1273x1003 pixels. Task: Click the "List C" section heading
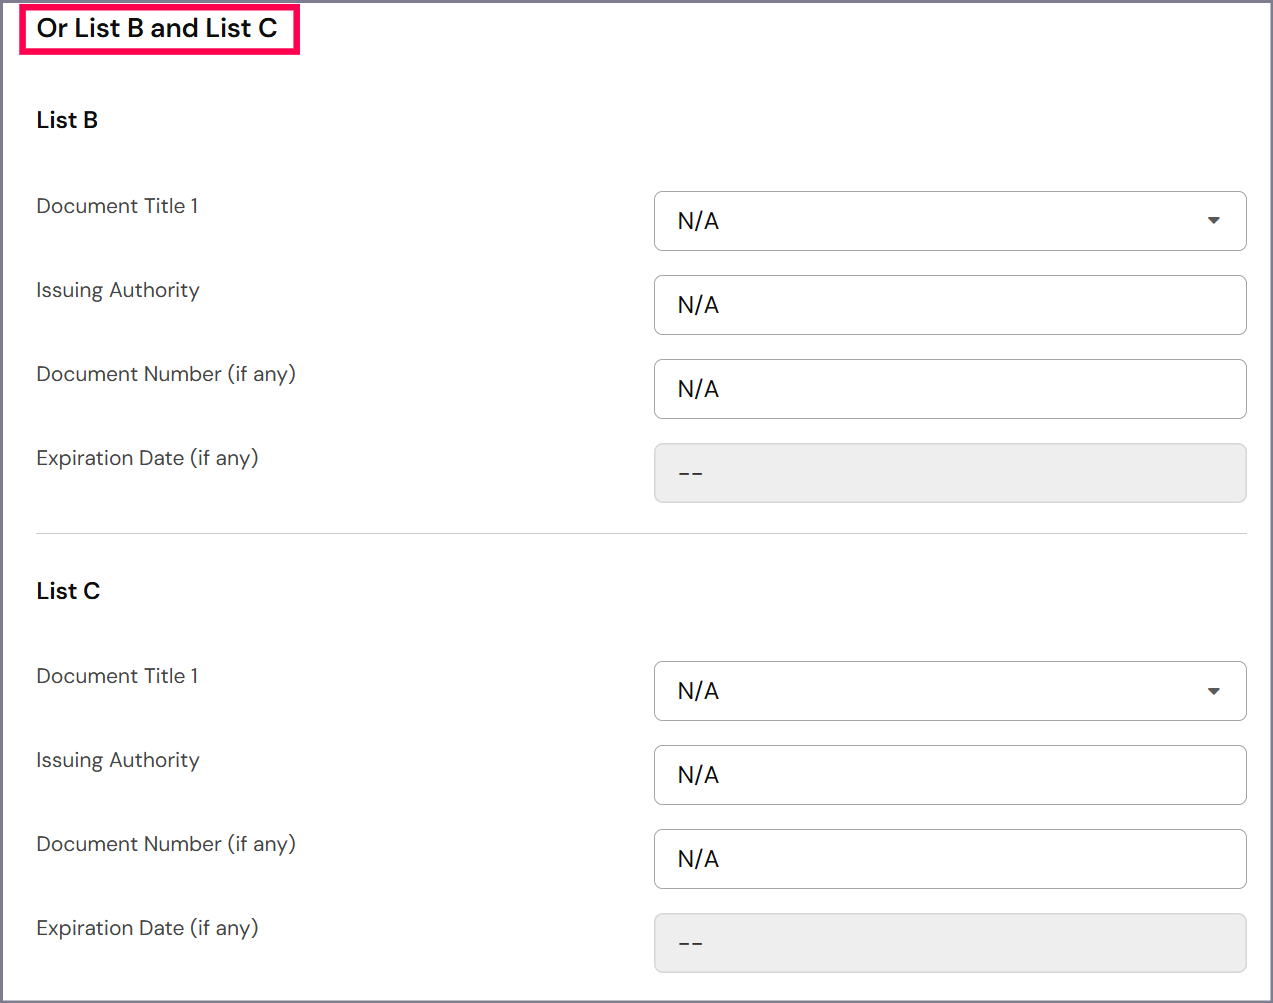point(68,591)
